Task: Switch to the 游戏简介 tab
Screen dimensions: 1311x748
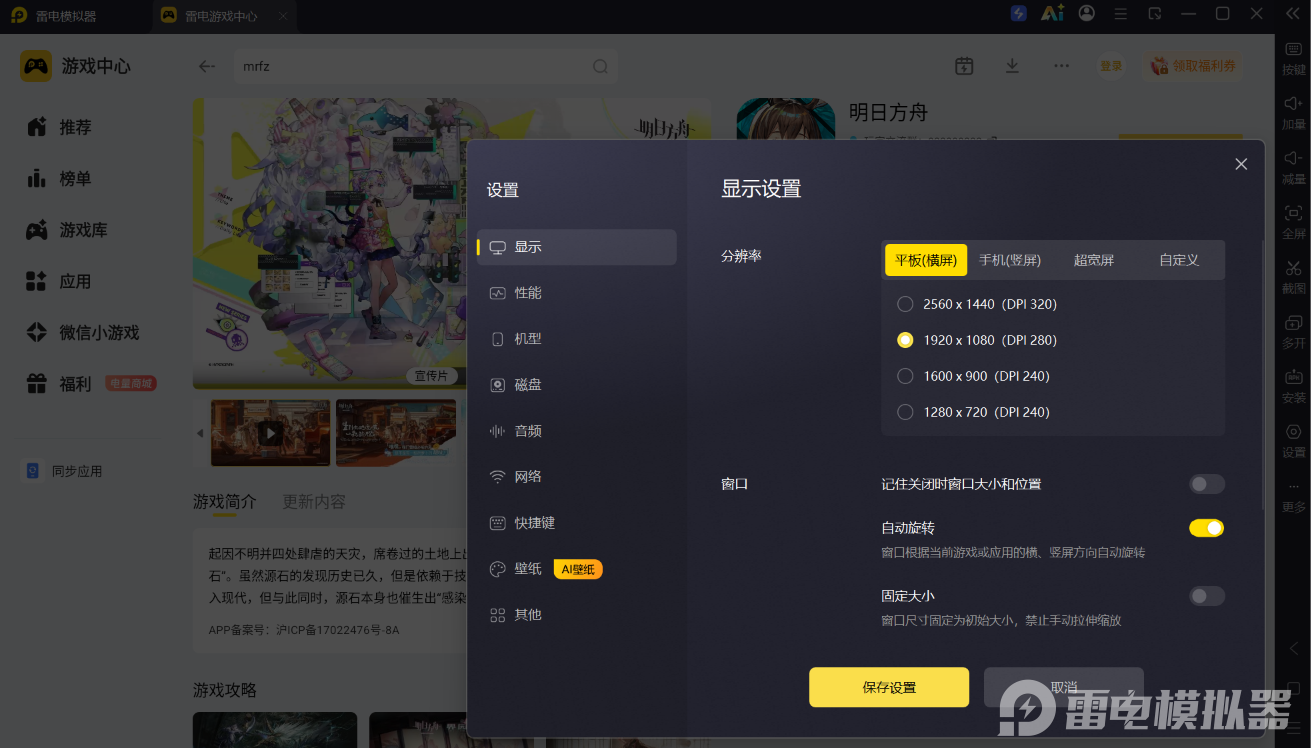Action: pyautogui.click(x=225, y=502)
